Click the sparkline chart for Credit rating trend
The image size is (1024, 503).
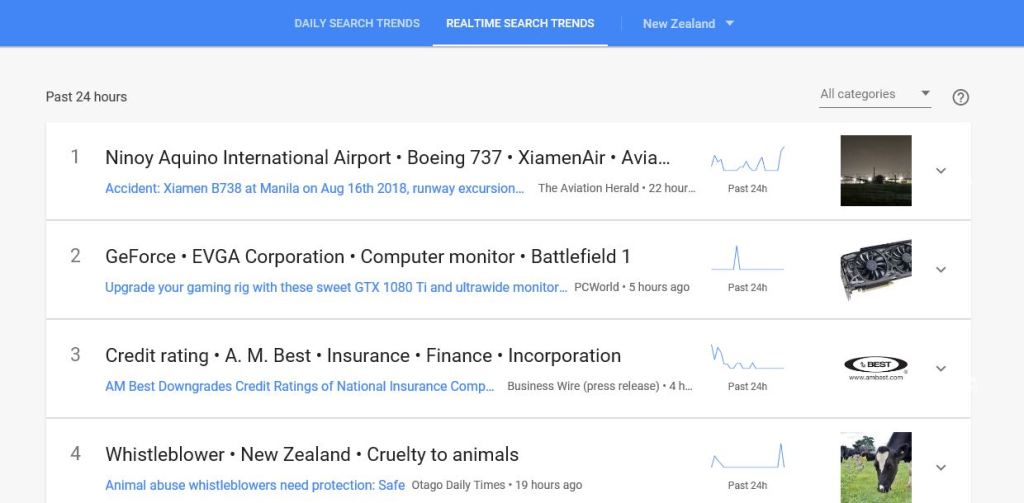[x=747, y=358]
